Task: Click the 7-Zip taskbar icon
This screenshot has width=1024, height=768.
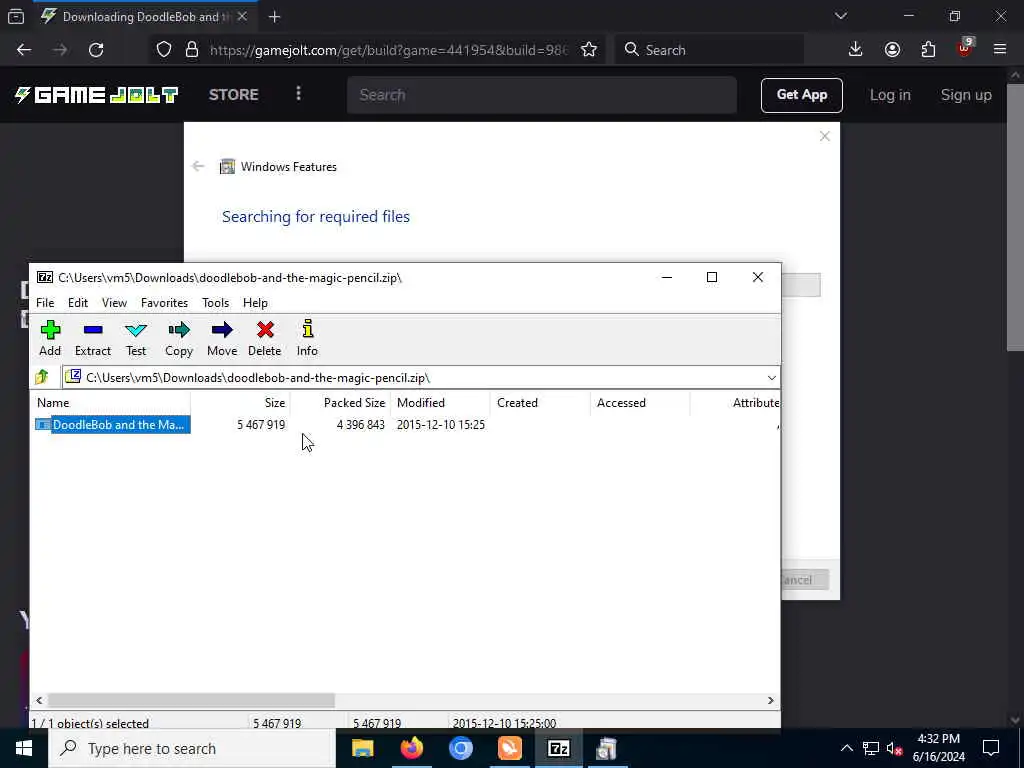Action: (x=558, y=748)
